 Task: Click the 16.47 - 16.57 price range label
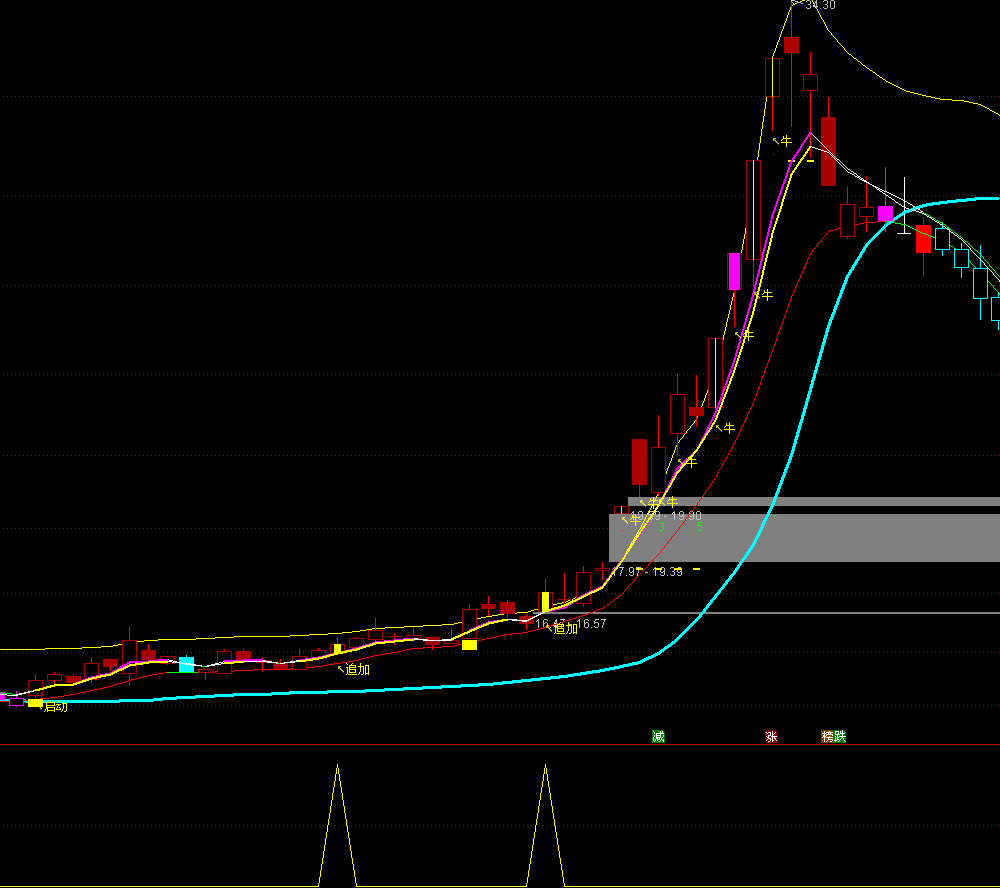pyautogui.click(x=571, y=623)
